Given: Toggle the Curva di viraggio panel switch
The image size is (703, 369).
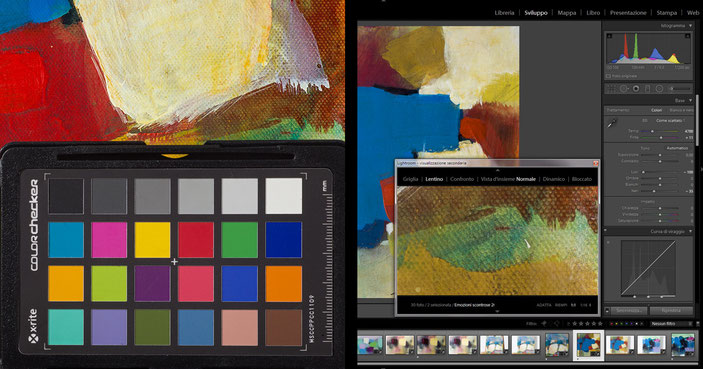Looking at the screenshot, I should (605, 230).
